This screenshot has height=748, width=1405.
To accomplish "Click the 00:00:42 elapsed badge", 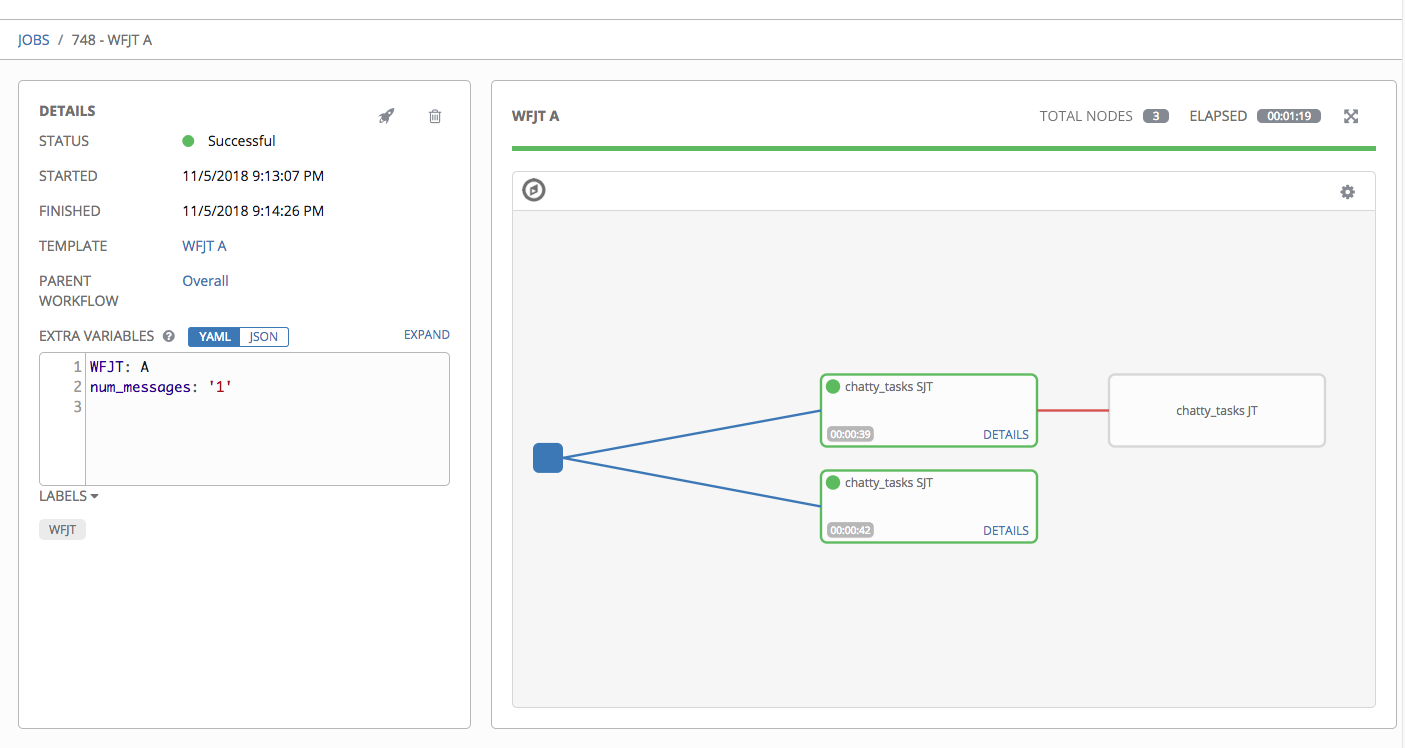I will coord(850,531).
